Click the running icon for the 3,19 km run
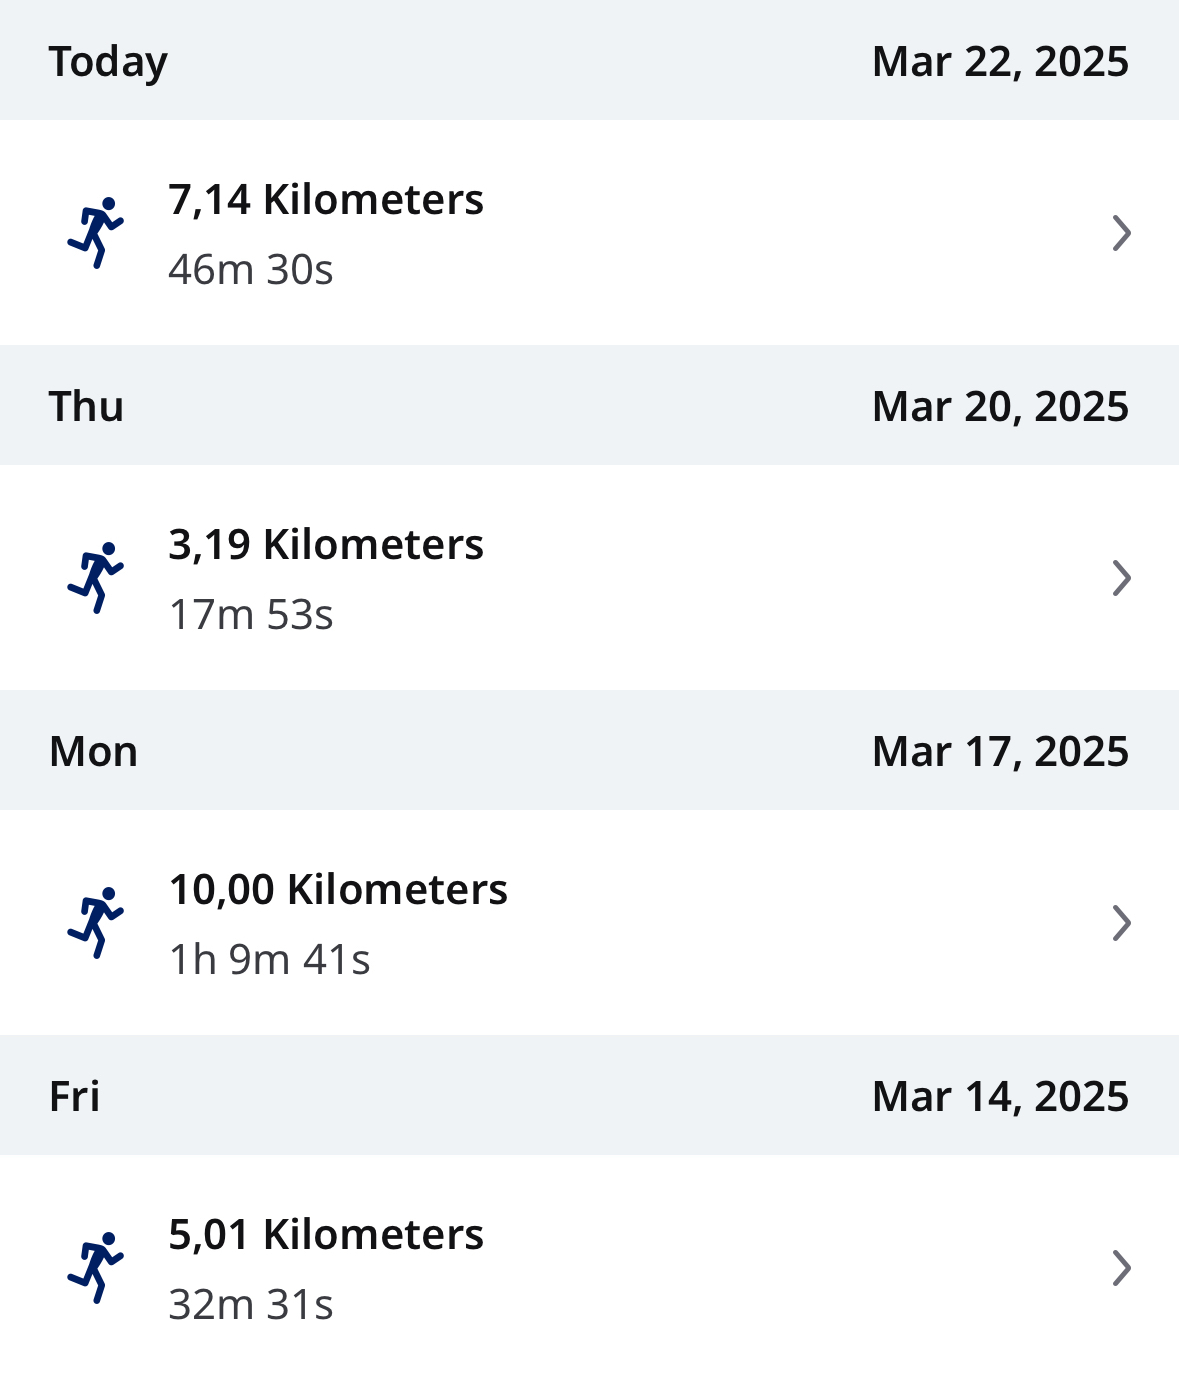This screenshot has height=1376, width=1179. click(96, 578)
